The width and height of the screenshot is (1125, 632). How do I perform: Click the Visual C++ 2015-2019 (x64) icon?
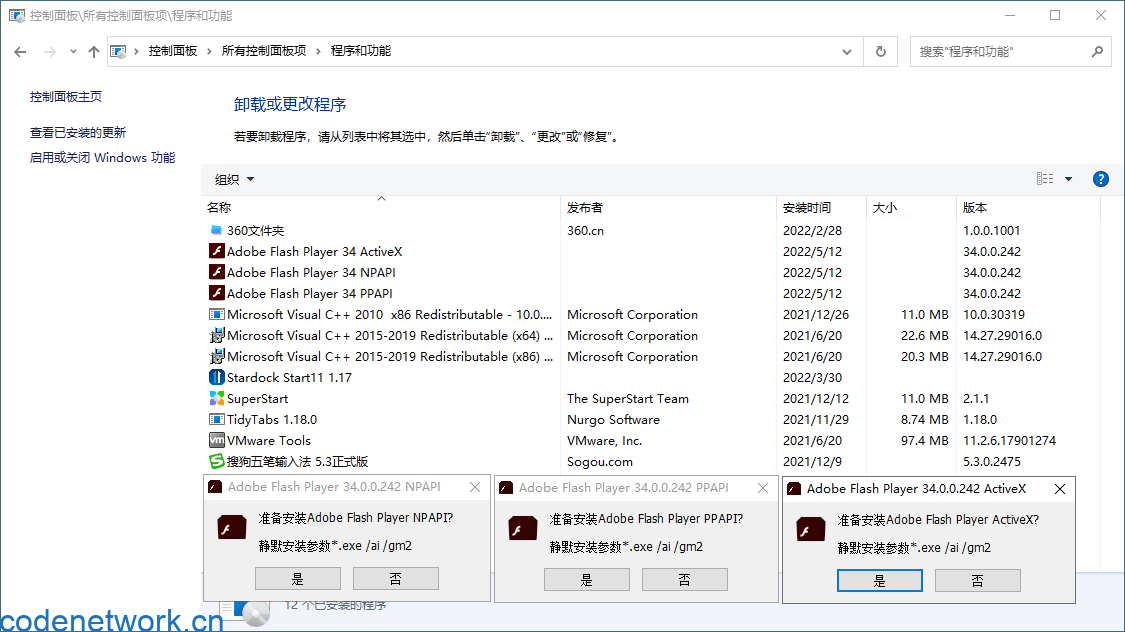217,335
